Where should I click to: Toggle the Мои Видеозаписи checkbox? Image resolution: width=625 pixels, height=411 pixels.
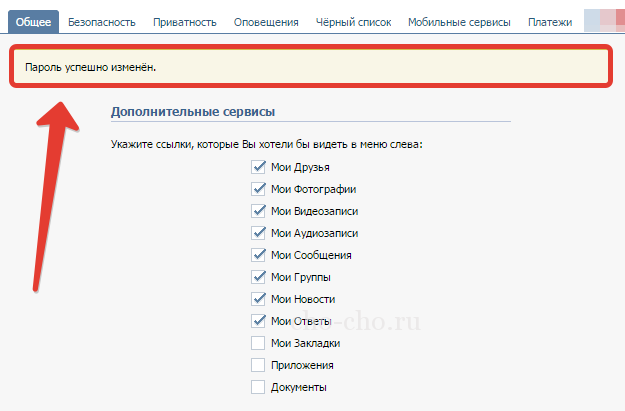[258, 211]
